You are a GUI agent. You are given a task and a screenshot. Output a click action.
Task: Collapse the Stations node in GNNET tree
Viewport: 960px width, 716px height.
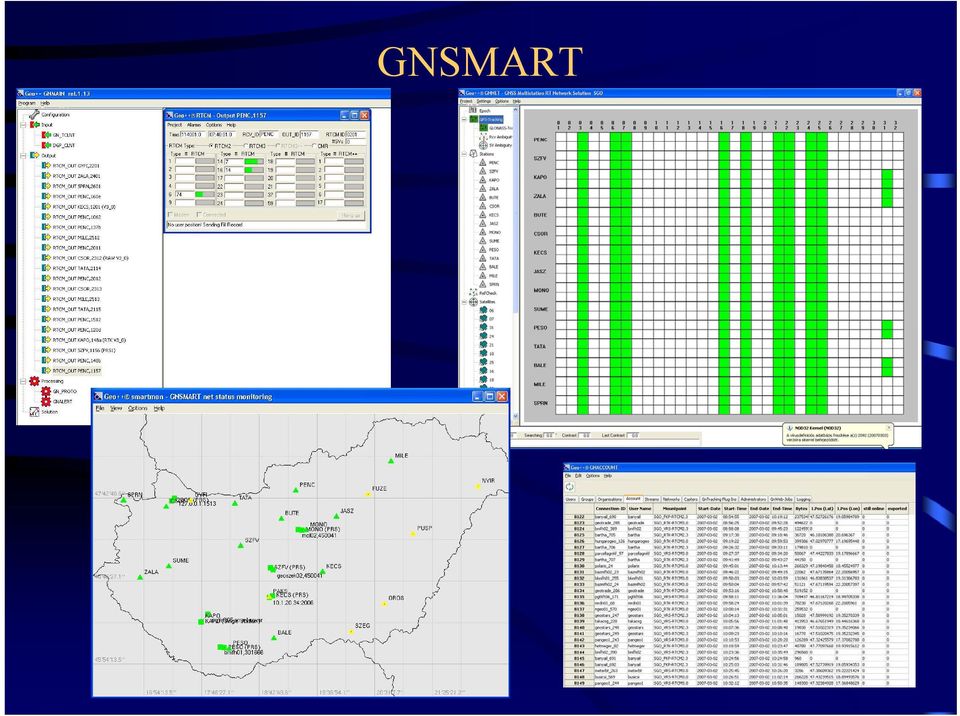465,154
